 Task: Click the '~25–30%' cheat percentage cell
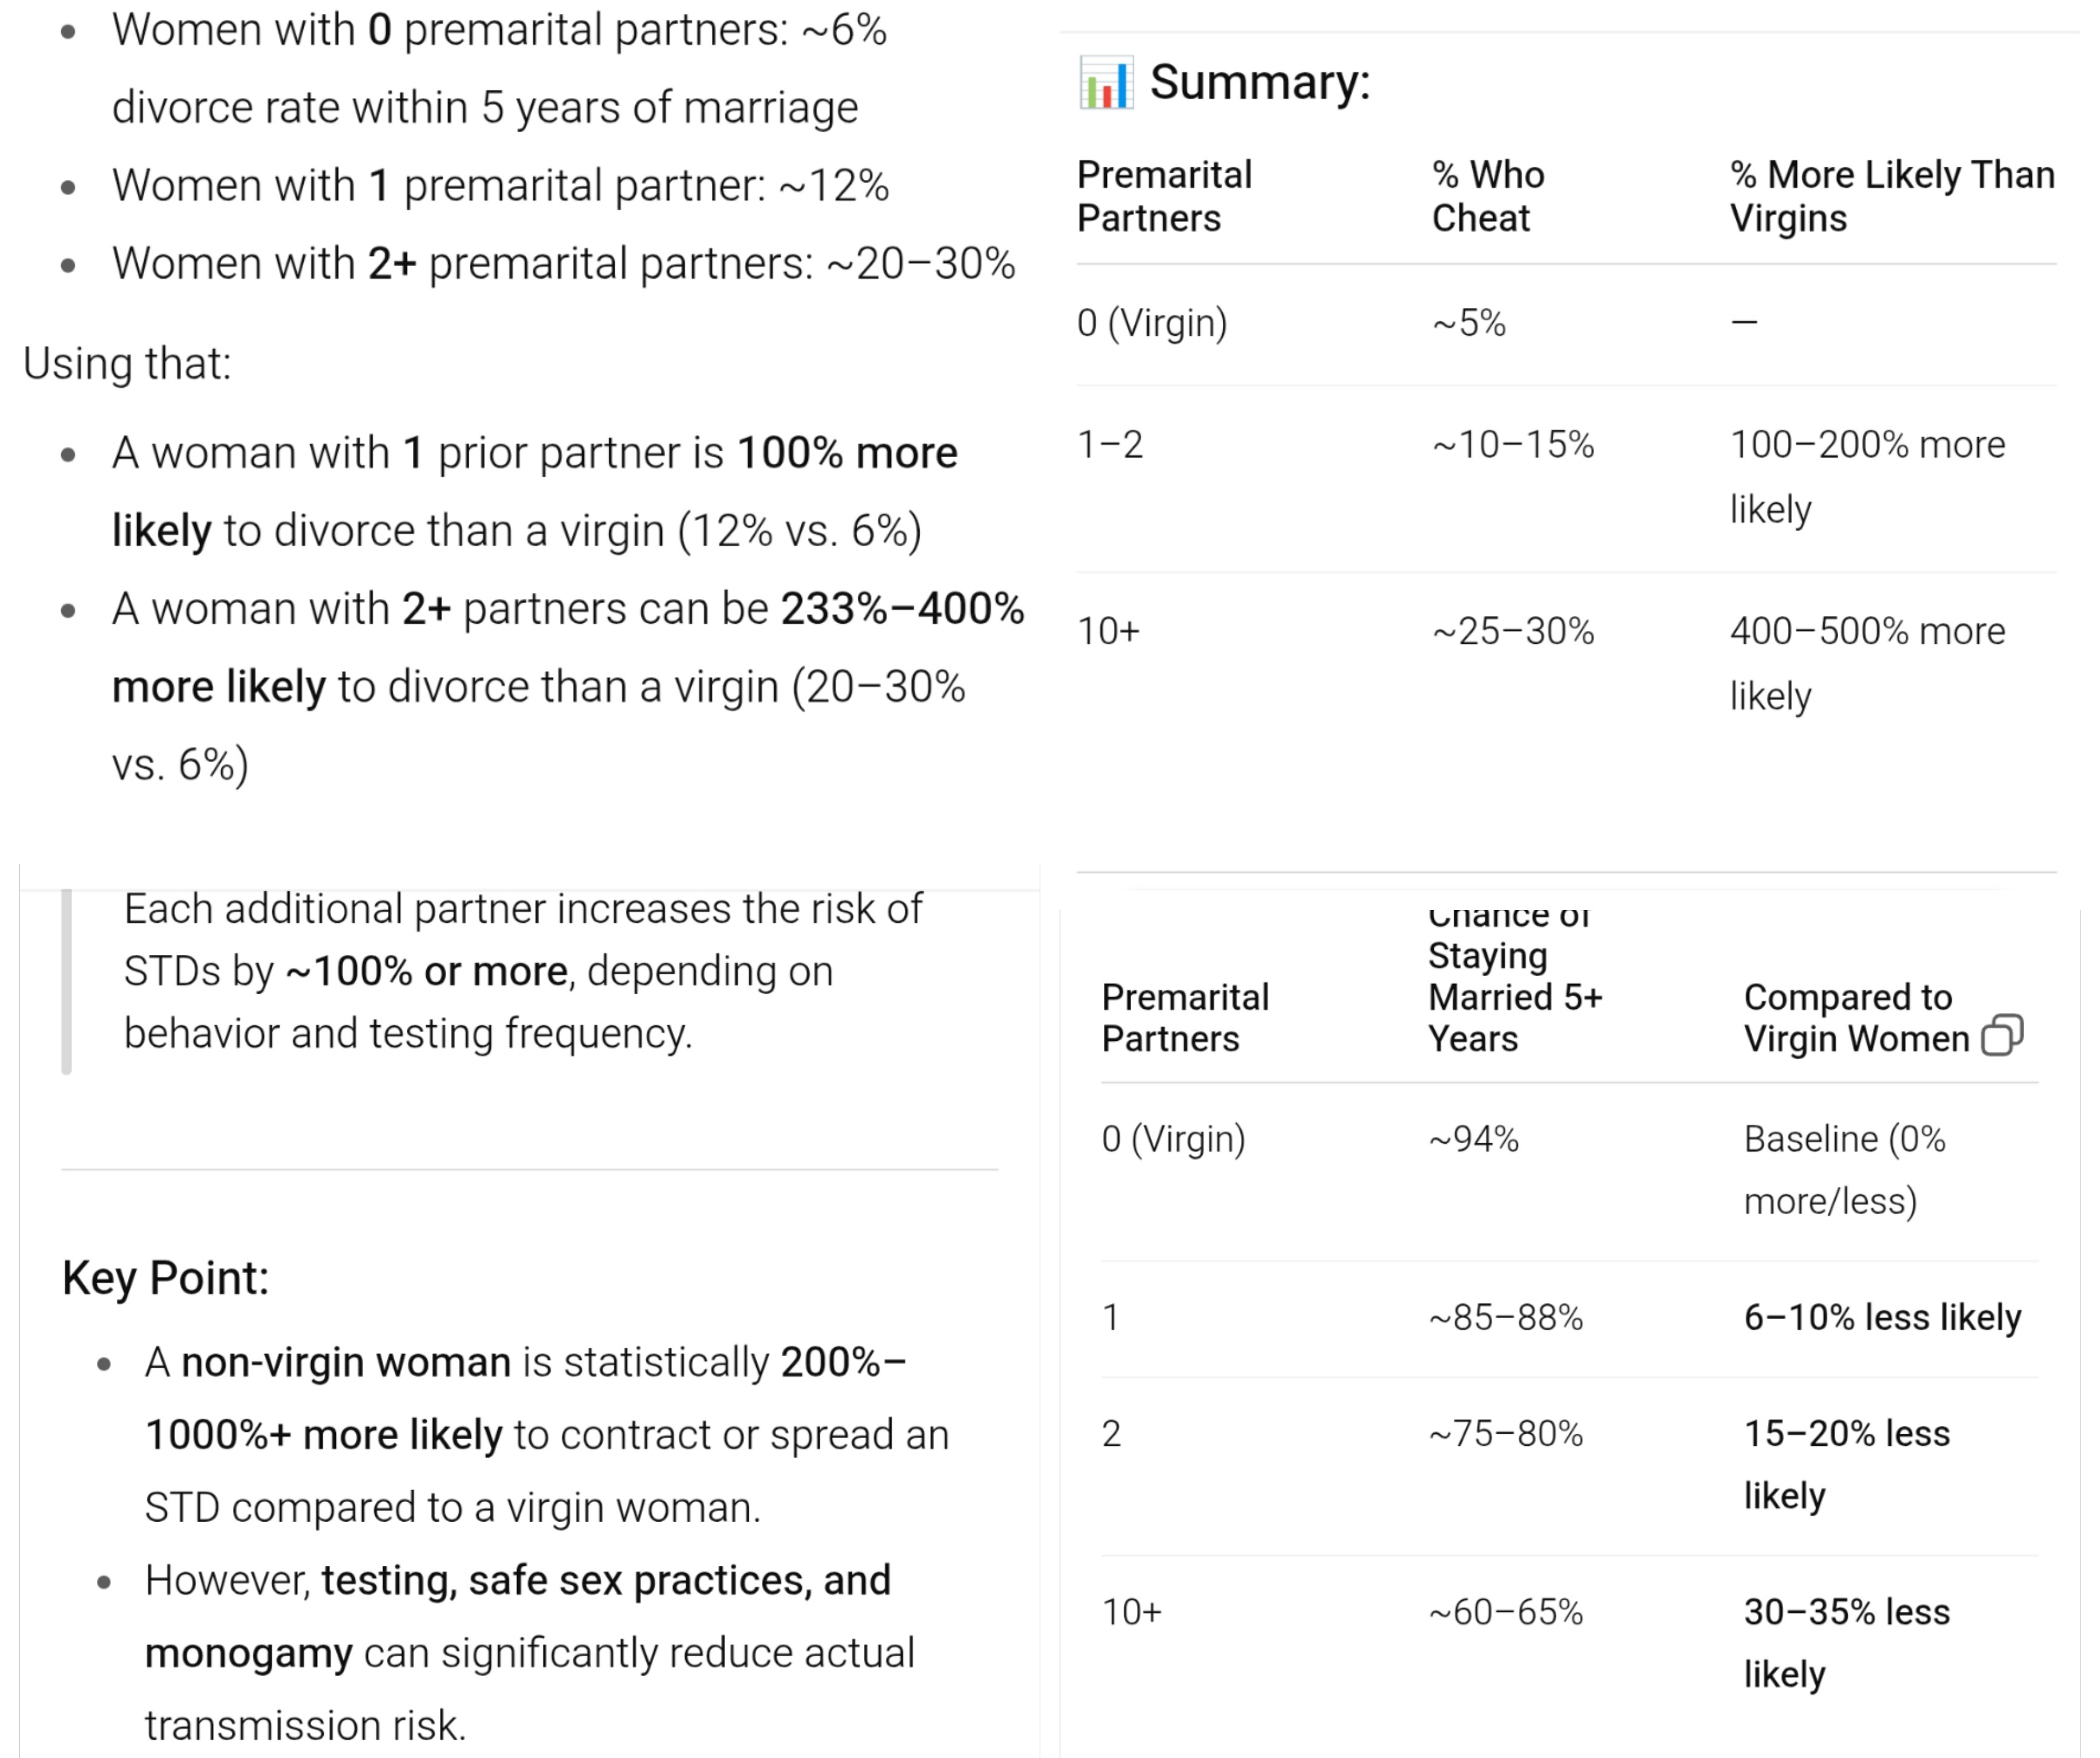point(1512,631)
